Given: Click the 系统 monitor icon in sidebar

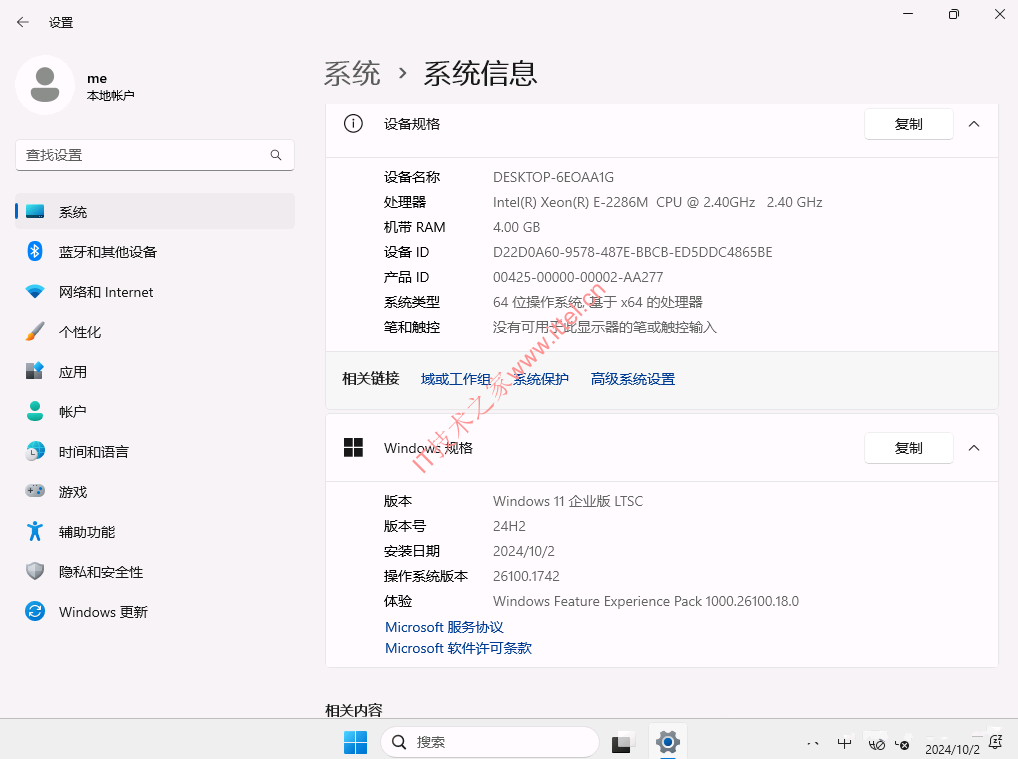Looking at the screenshot, I should tap(35, 212).
